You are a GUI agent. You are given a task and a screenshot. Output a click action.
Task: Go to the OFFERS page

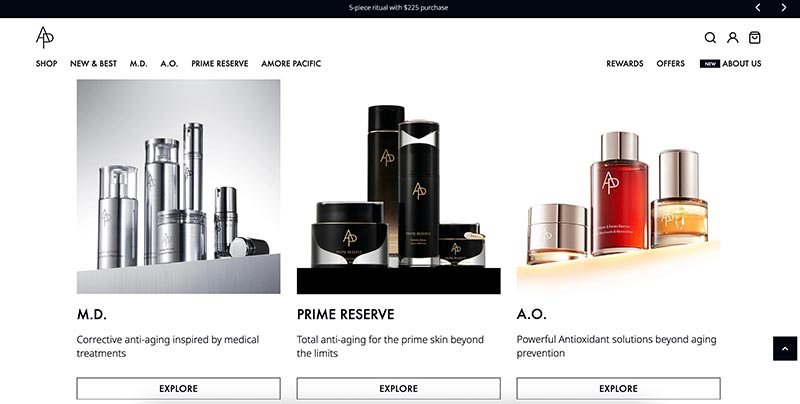point(670,64)
